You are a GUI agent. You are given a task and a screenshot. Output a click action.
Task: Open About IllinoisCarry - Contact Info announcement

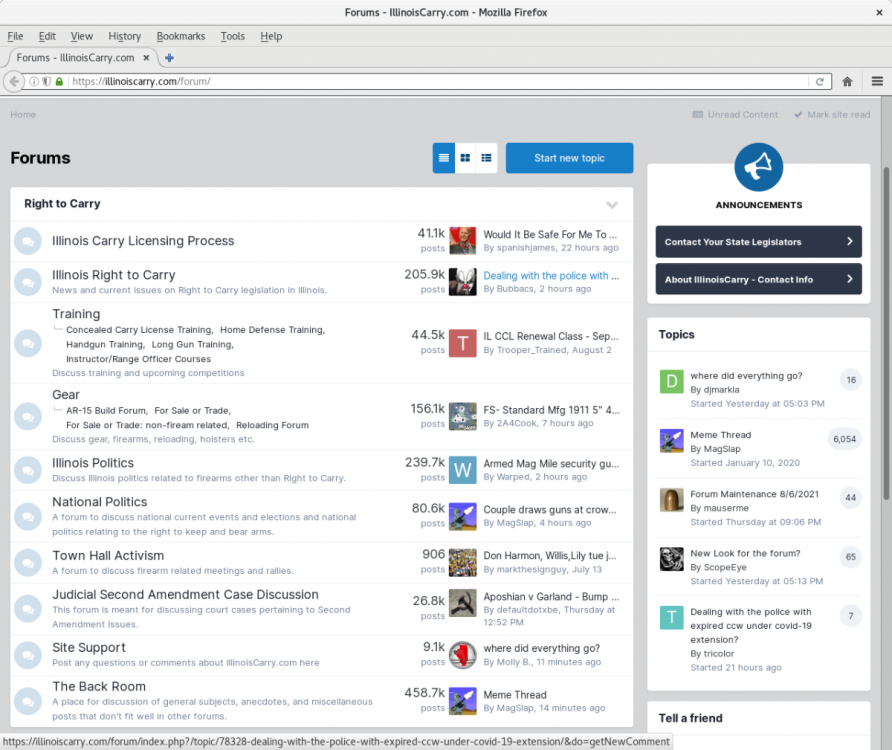tap(758, 279)
